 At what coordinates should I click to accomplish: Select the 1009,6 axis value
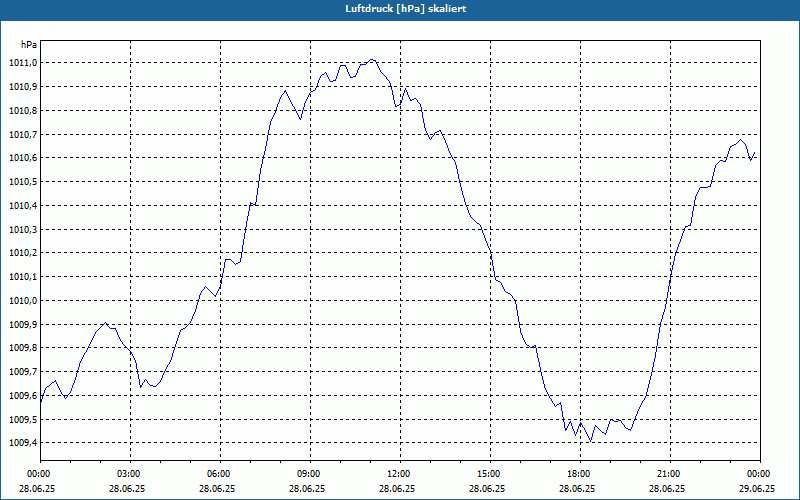(23, 395)
